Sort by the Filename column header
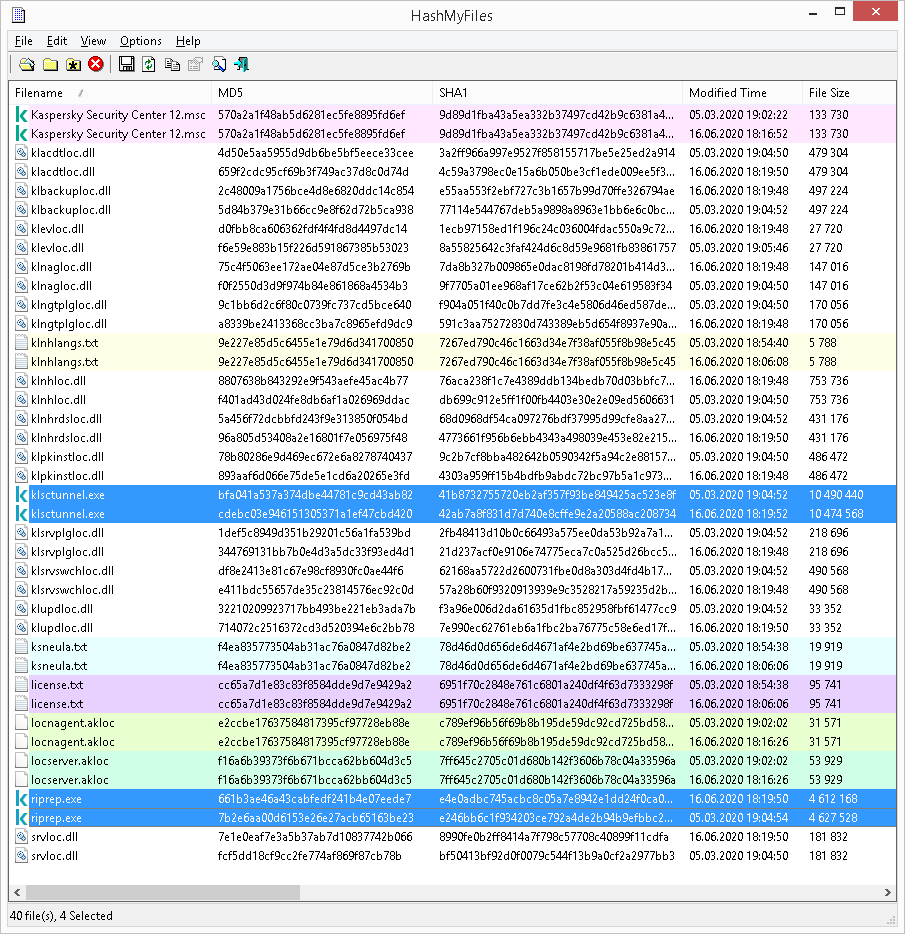The width and height of the screenshot is (905, 934). point(110,93)
